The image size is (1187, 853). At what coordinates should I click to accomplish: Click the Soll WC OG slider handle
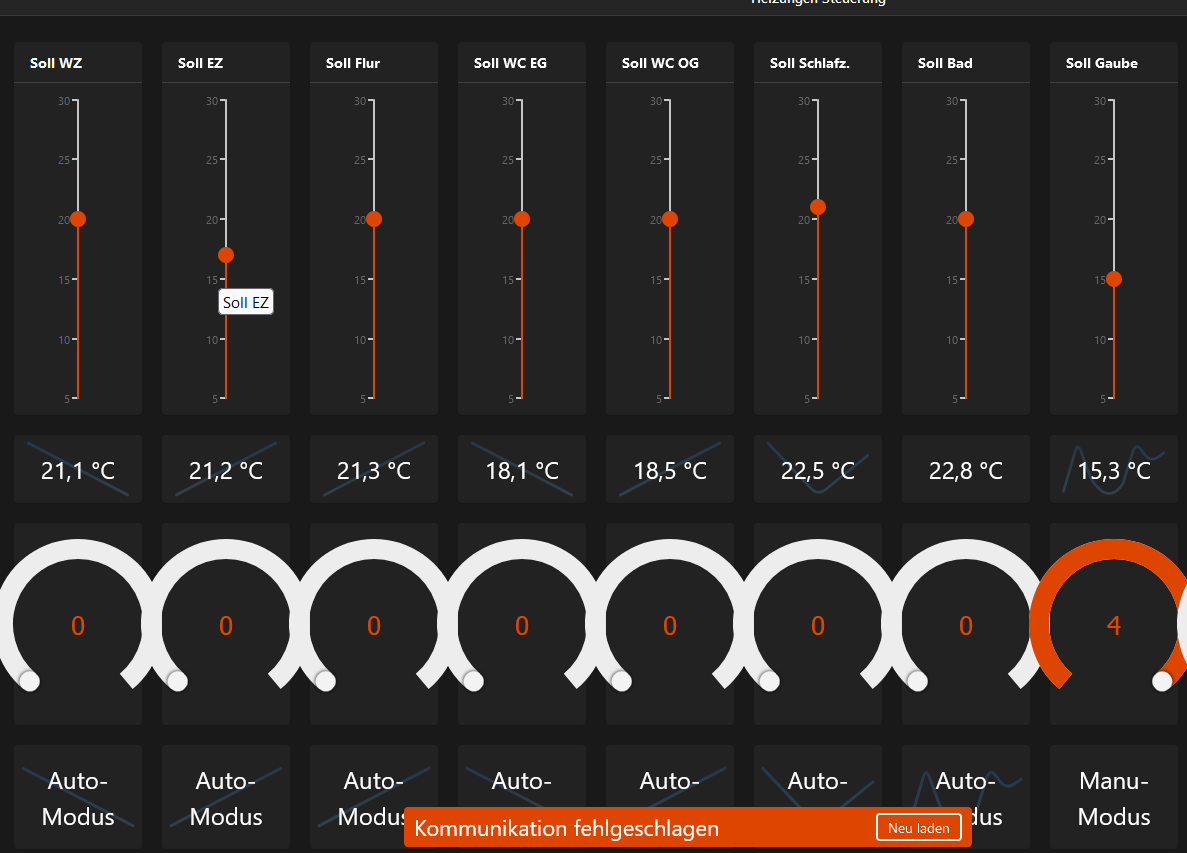pyautogui.click(x=670, y=219)
